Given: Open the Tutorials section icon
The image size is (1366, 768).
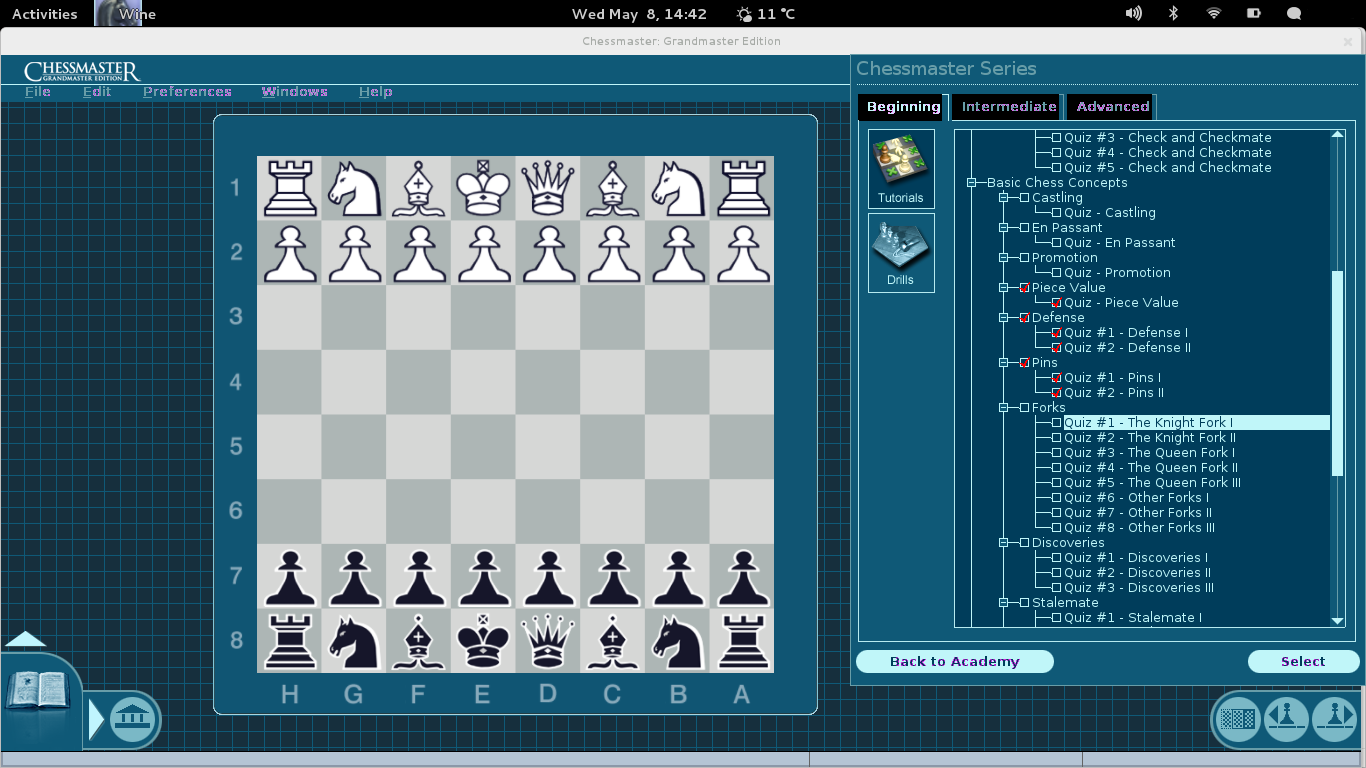Looking at the screenshot, I should click(x=901, y=168).
